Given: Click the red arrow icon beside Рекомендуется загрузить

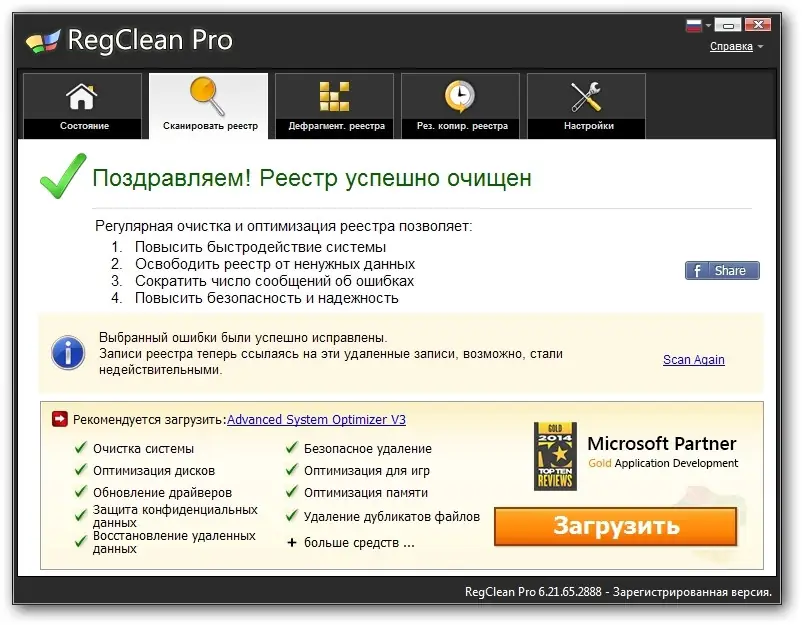Looking at the screenshot, I should [60, 419].
